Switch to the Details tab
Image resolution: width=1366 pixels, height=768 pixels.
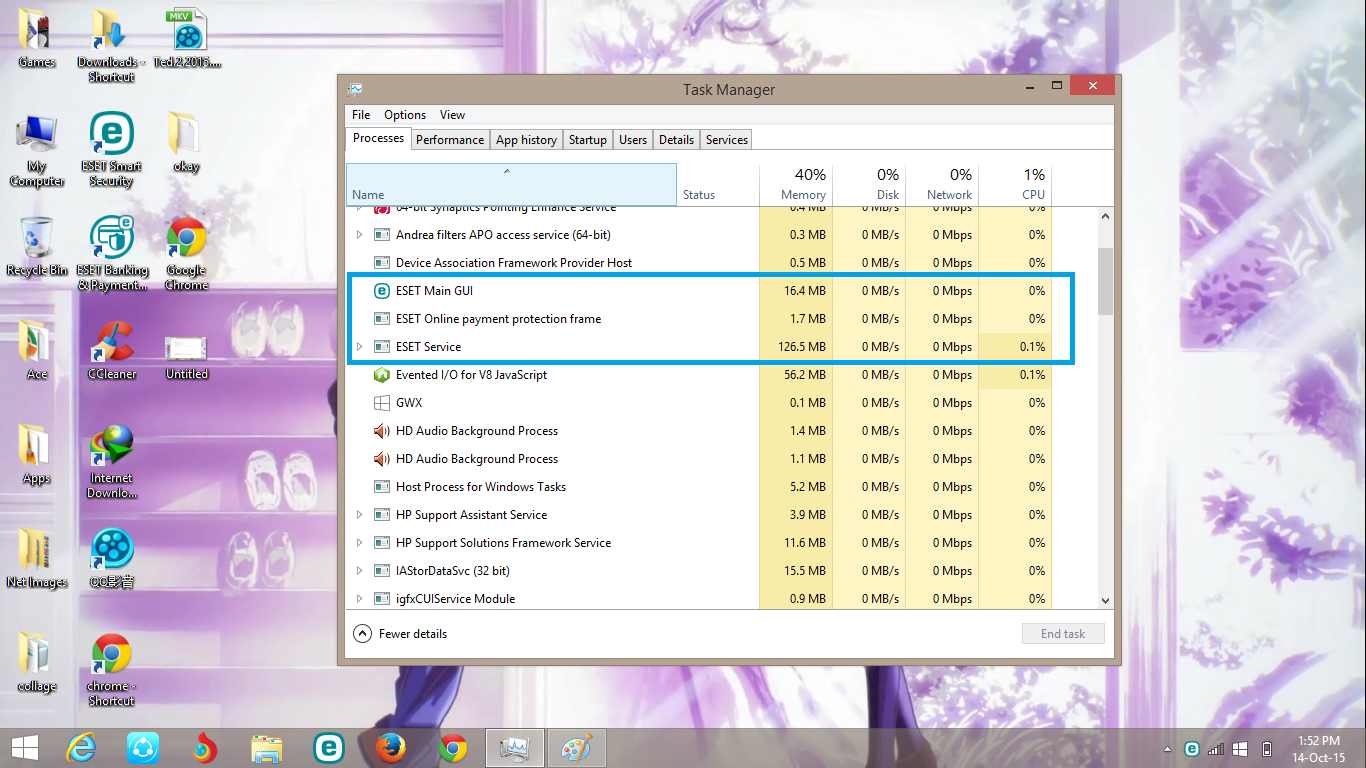(x=676, y=140)
